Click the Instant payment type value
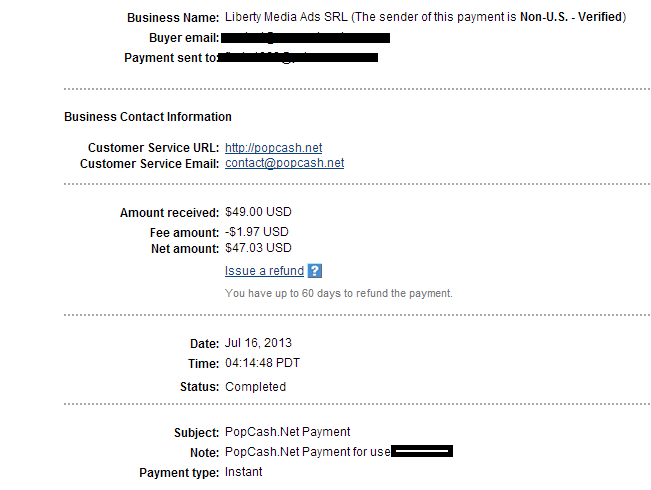The width and height of the screenshot is (651, 490). [244, 472]
